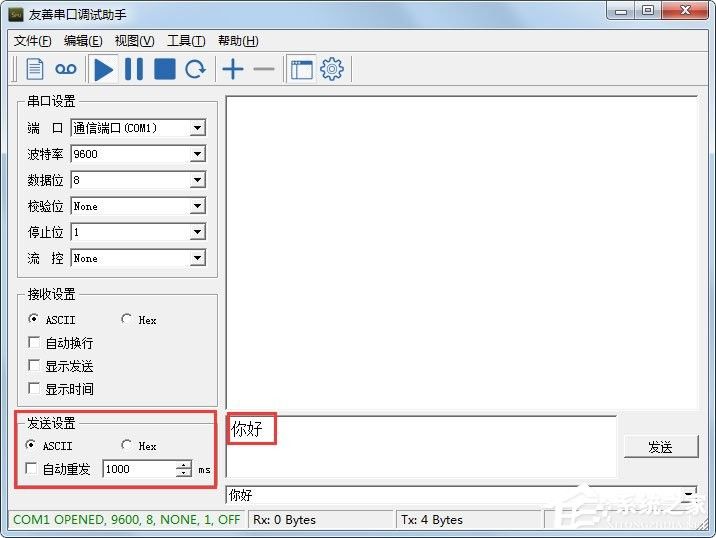Open the 文件(F) menu
Image resolution: width=716 pixels, height=538 pixels.
(32, 41)
